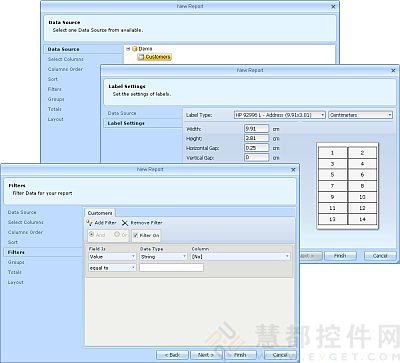This screenshot has width=400, height=363.
Task: Click the 'Add Filter' text label
Action: point(105,223)
